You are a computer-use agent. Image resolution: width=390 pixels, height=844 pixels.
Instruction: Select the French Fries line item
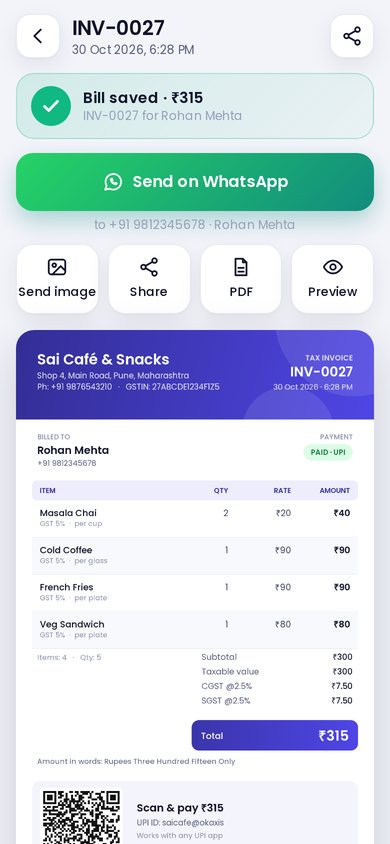point(195,592)
